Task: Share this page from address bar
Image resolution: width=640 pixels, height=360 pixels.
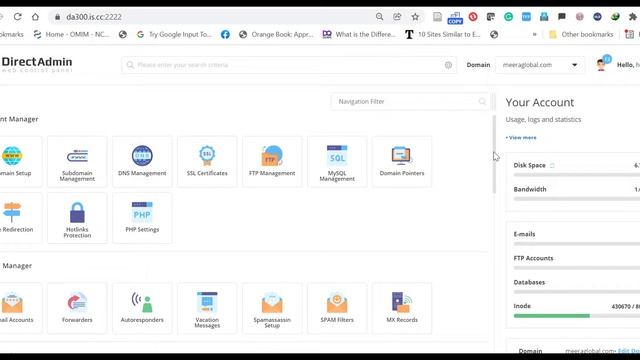Action: [x=397, y=17]
